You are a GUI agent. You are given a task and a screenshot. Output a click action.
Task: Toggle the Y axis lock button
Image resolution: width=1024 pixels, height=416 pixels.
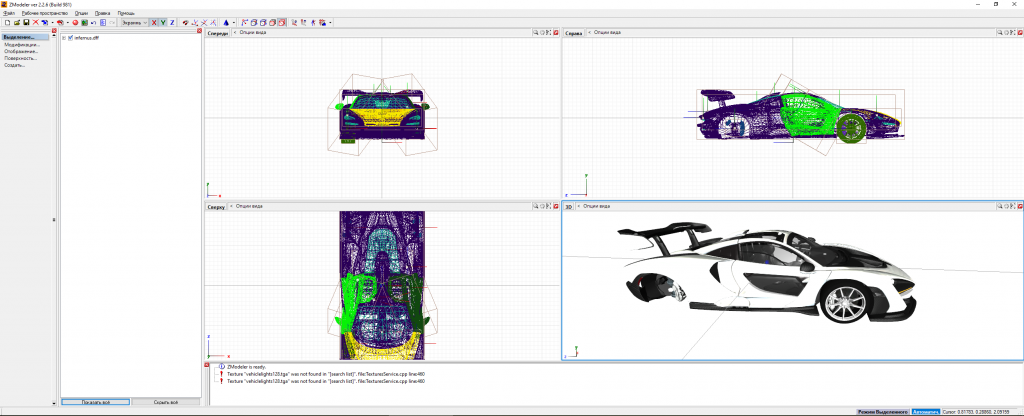coord(163,22)
